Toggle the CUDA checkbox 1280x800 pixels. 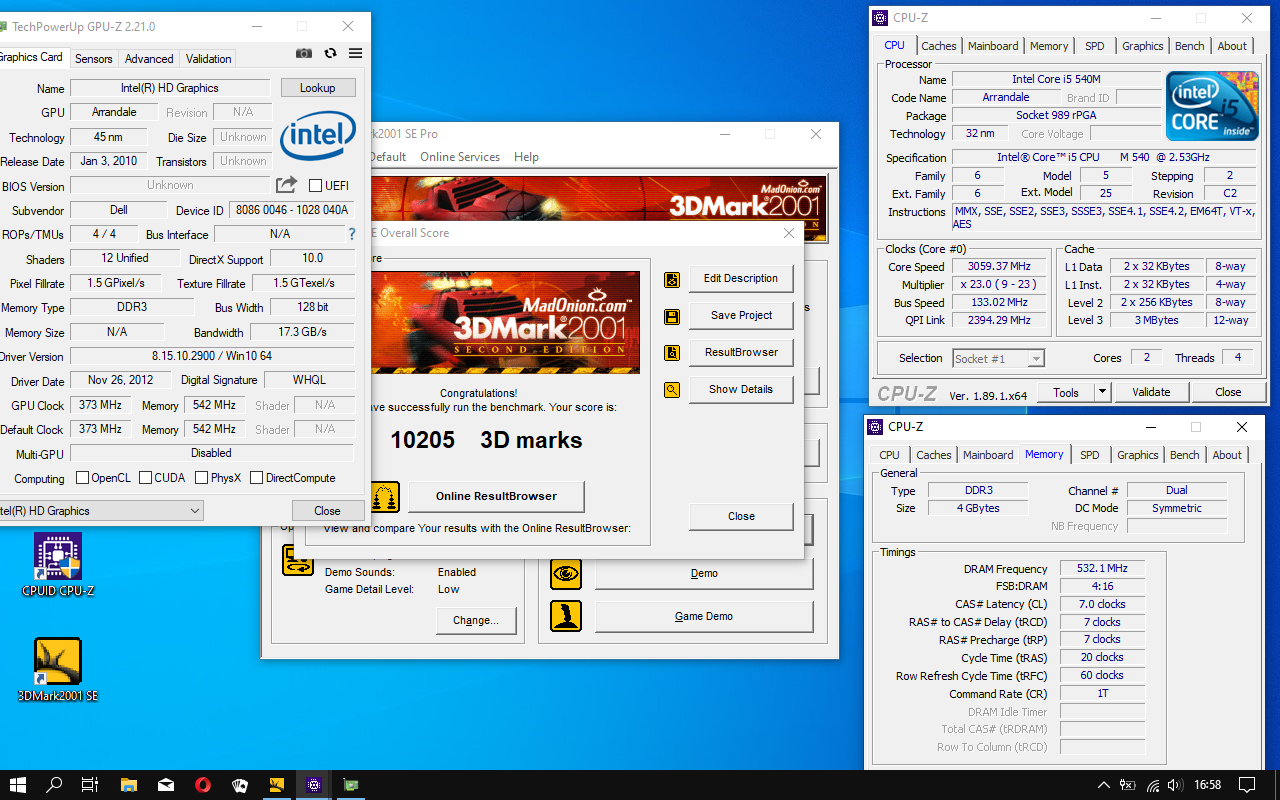point(146,478)
